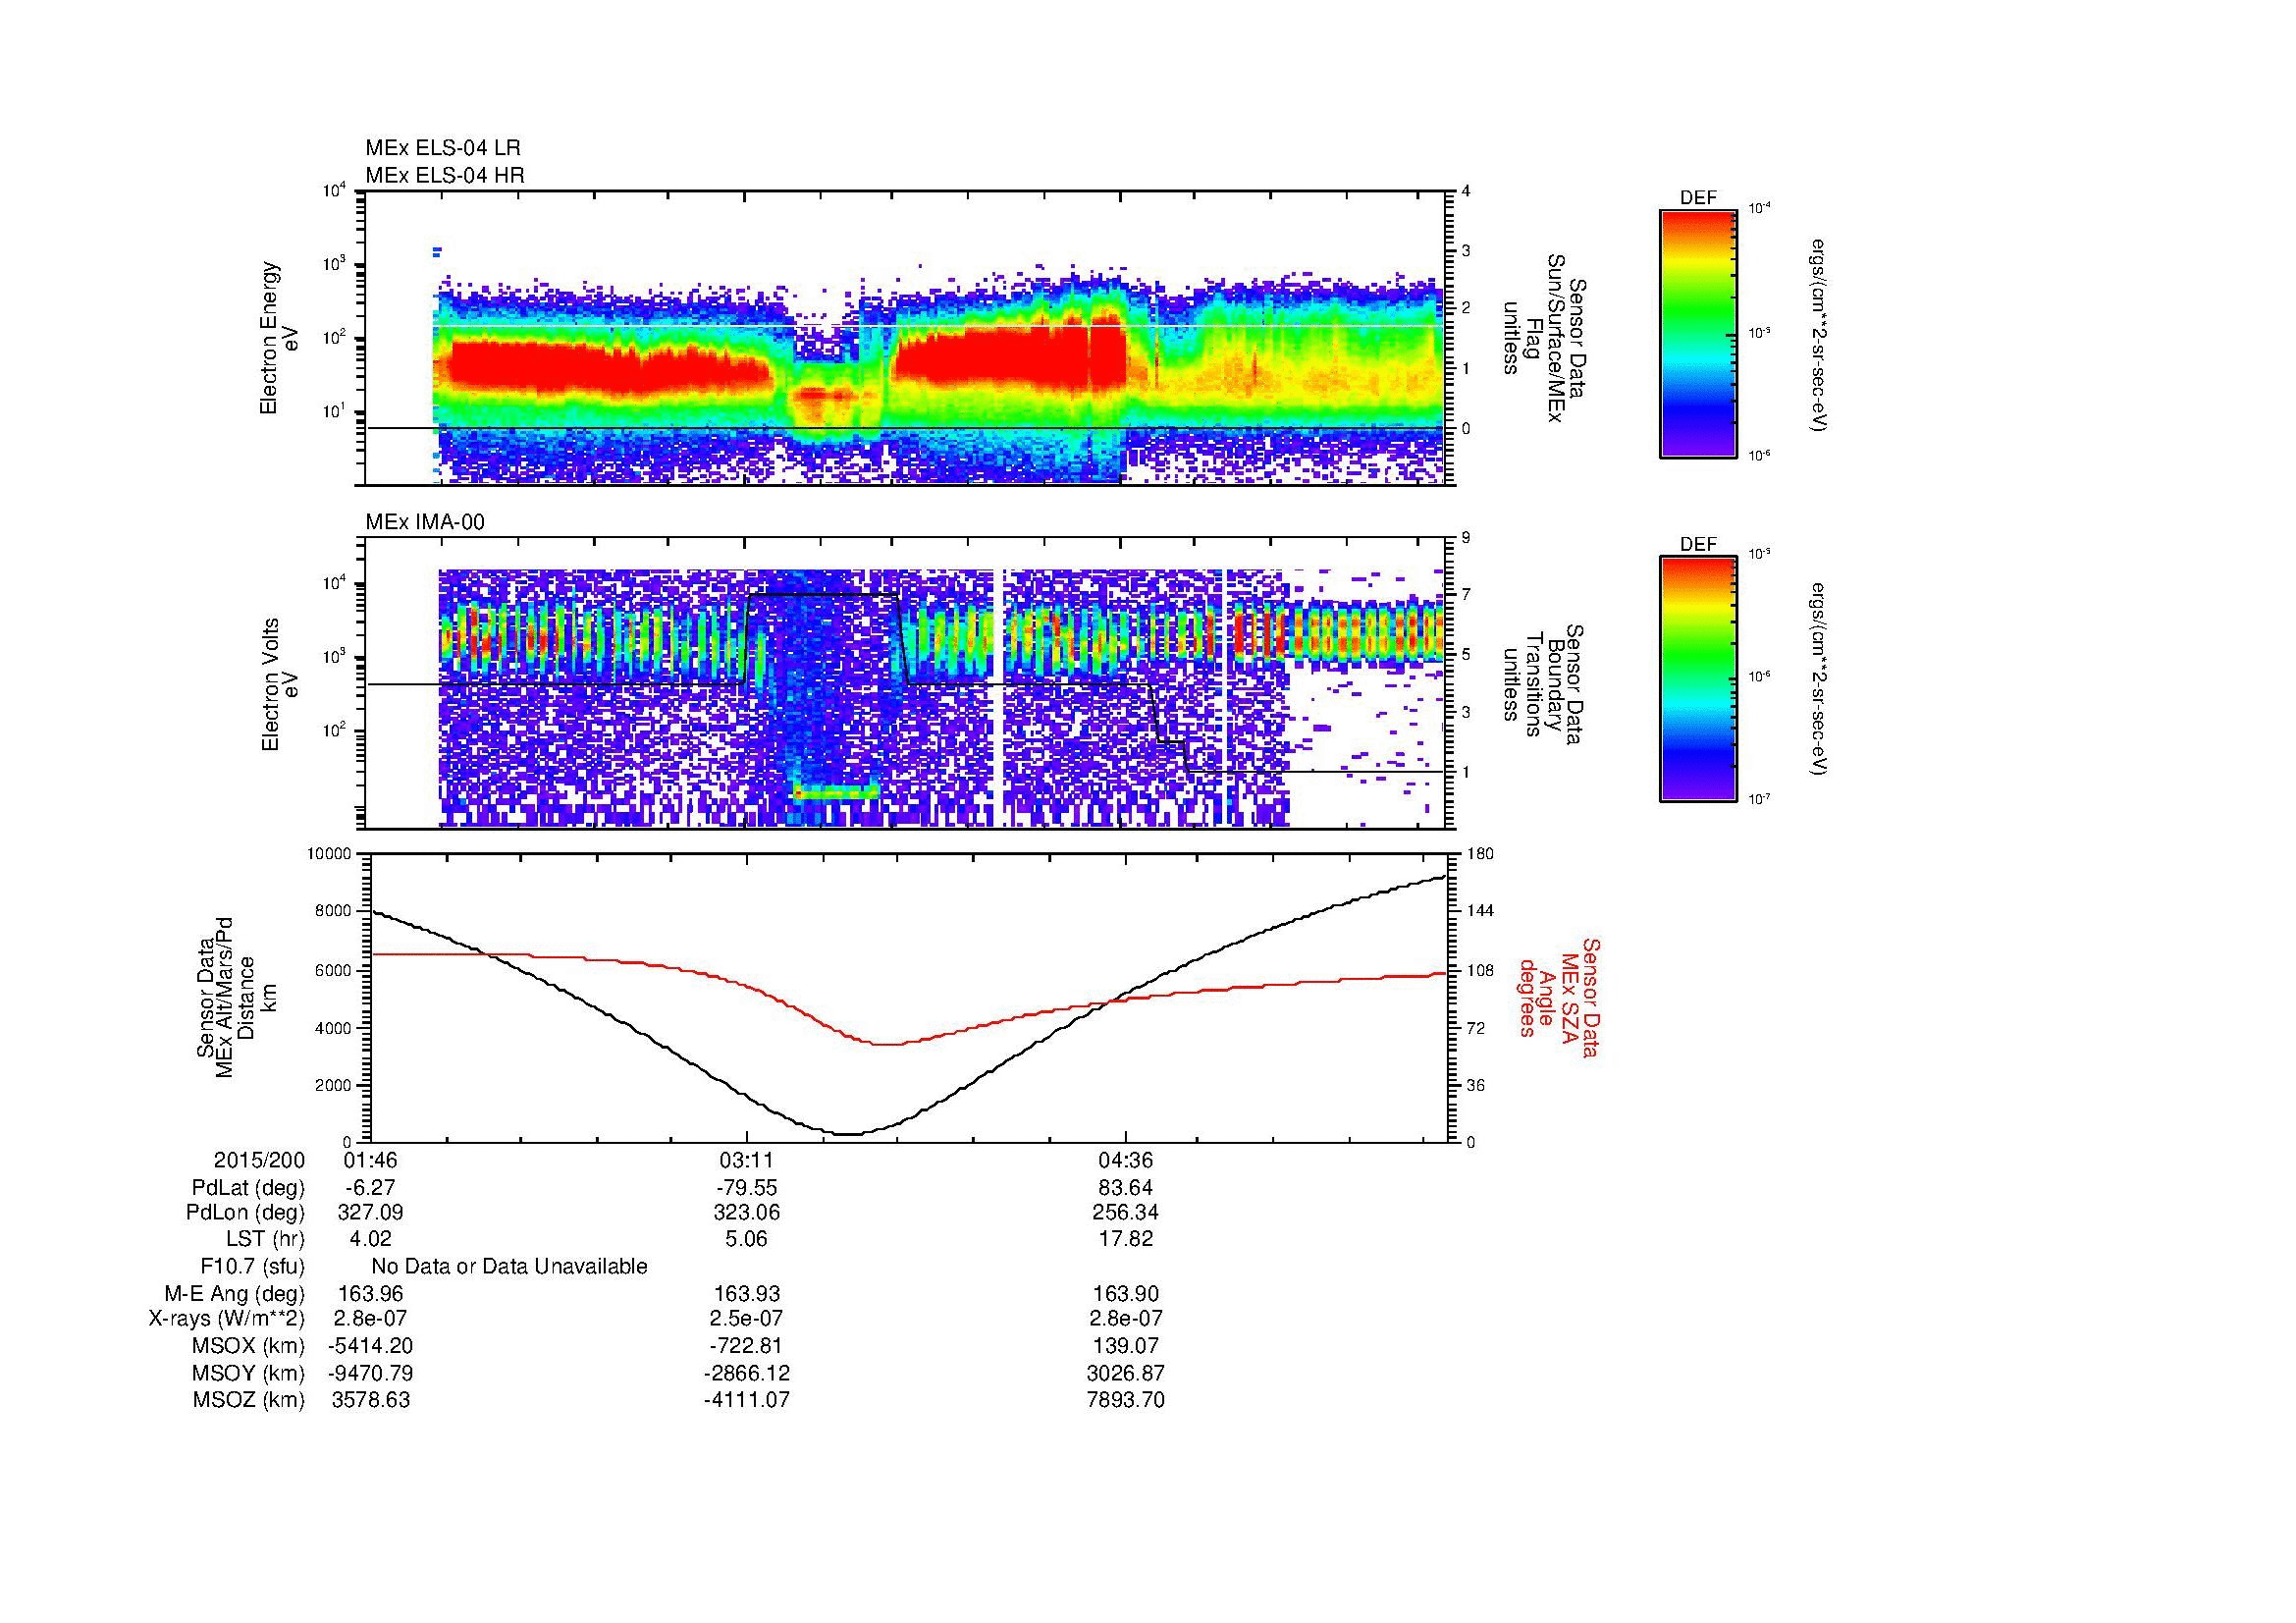Click time label '01:46'
The width and height of the screenshot is (2296, 1623).
click(370, 1161)
